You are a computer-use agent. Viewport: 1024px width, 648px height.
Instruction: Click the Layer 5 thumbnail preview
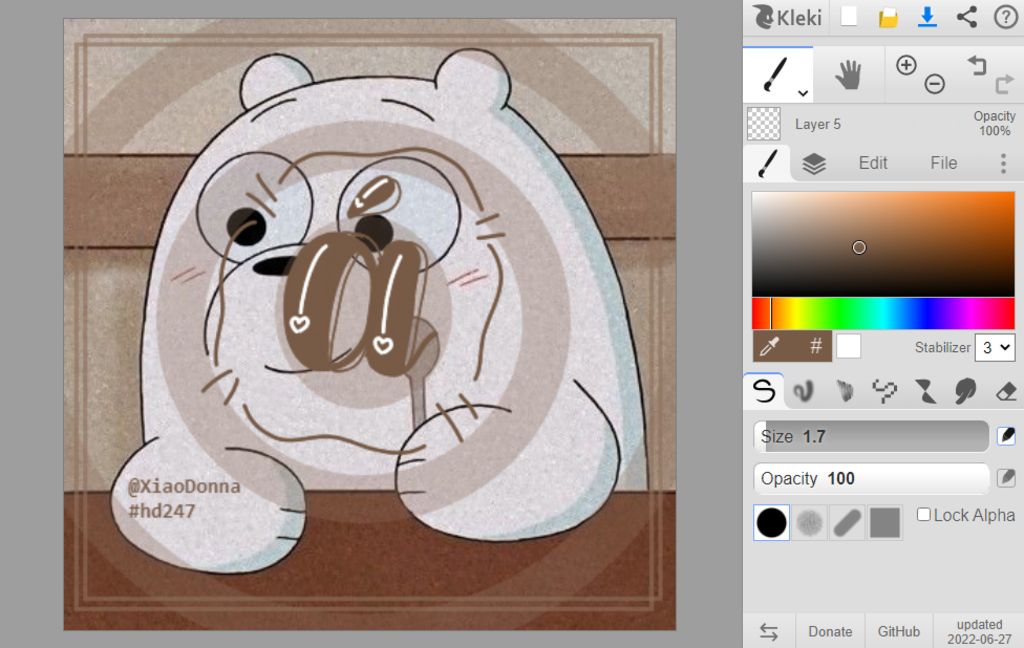coord(763,123)
